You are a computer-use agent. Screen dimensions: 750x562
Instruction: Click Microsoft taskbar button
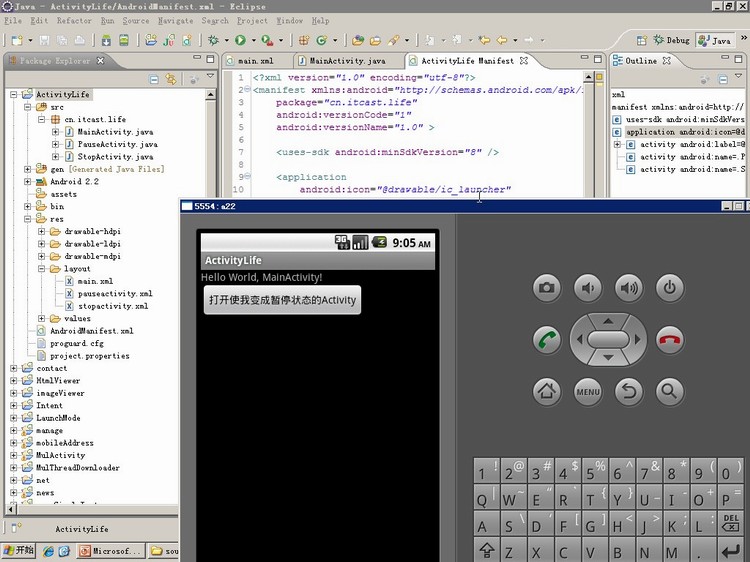pos(110,551)
